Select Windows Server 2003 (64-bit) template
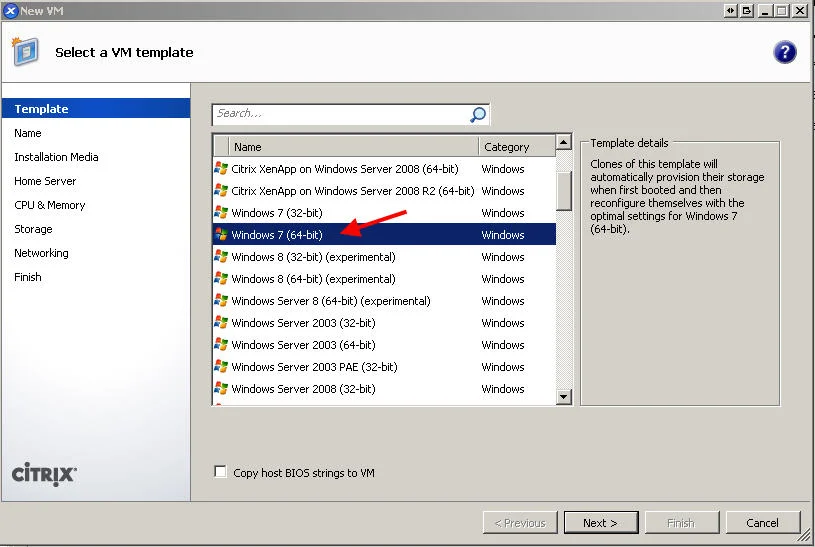Viewport: 815px width, 547px height. [x=384, y=345]
